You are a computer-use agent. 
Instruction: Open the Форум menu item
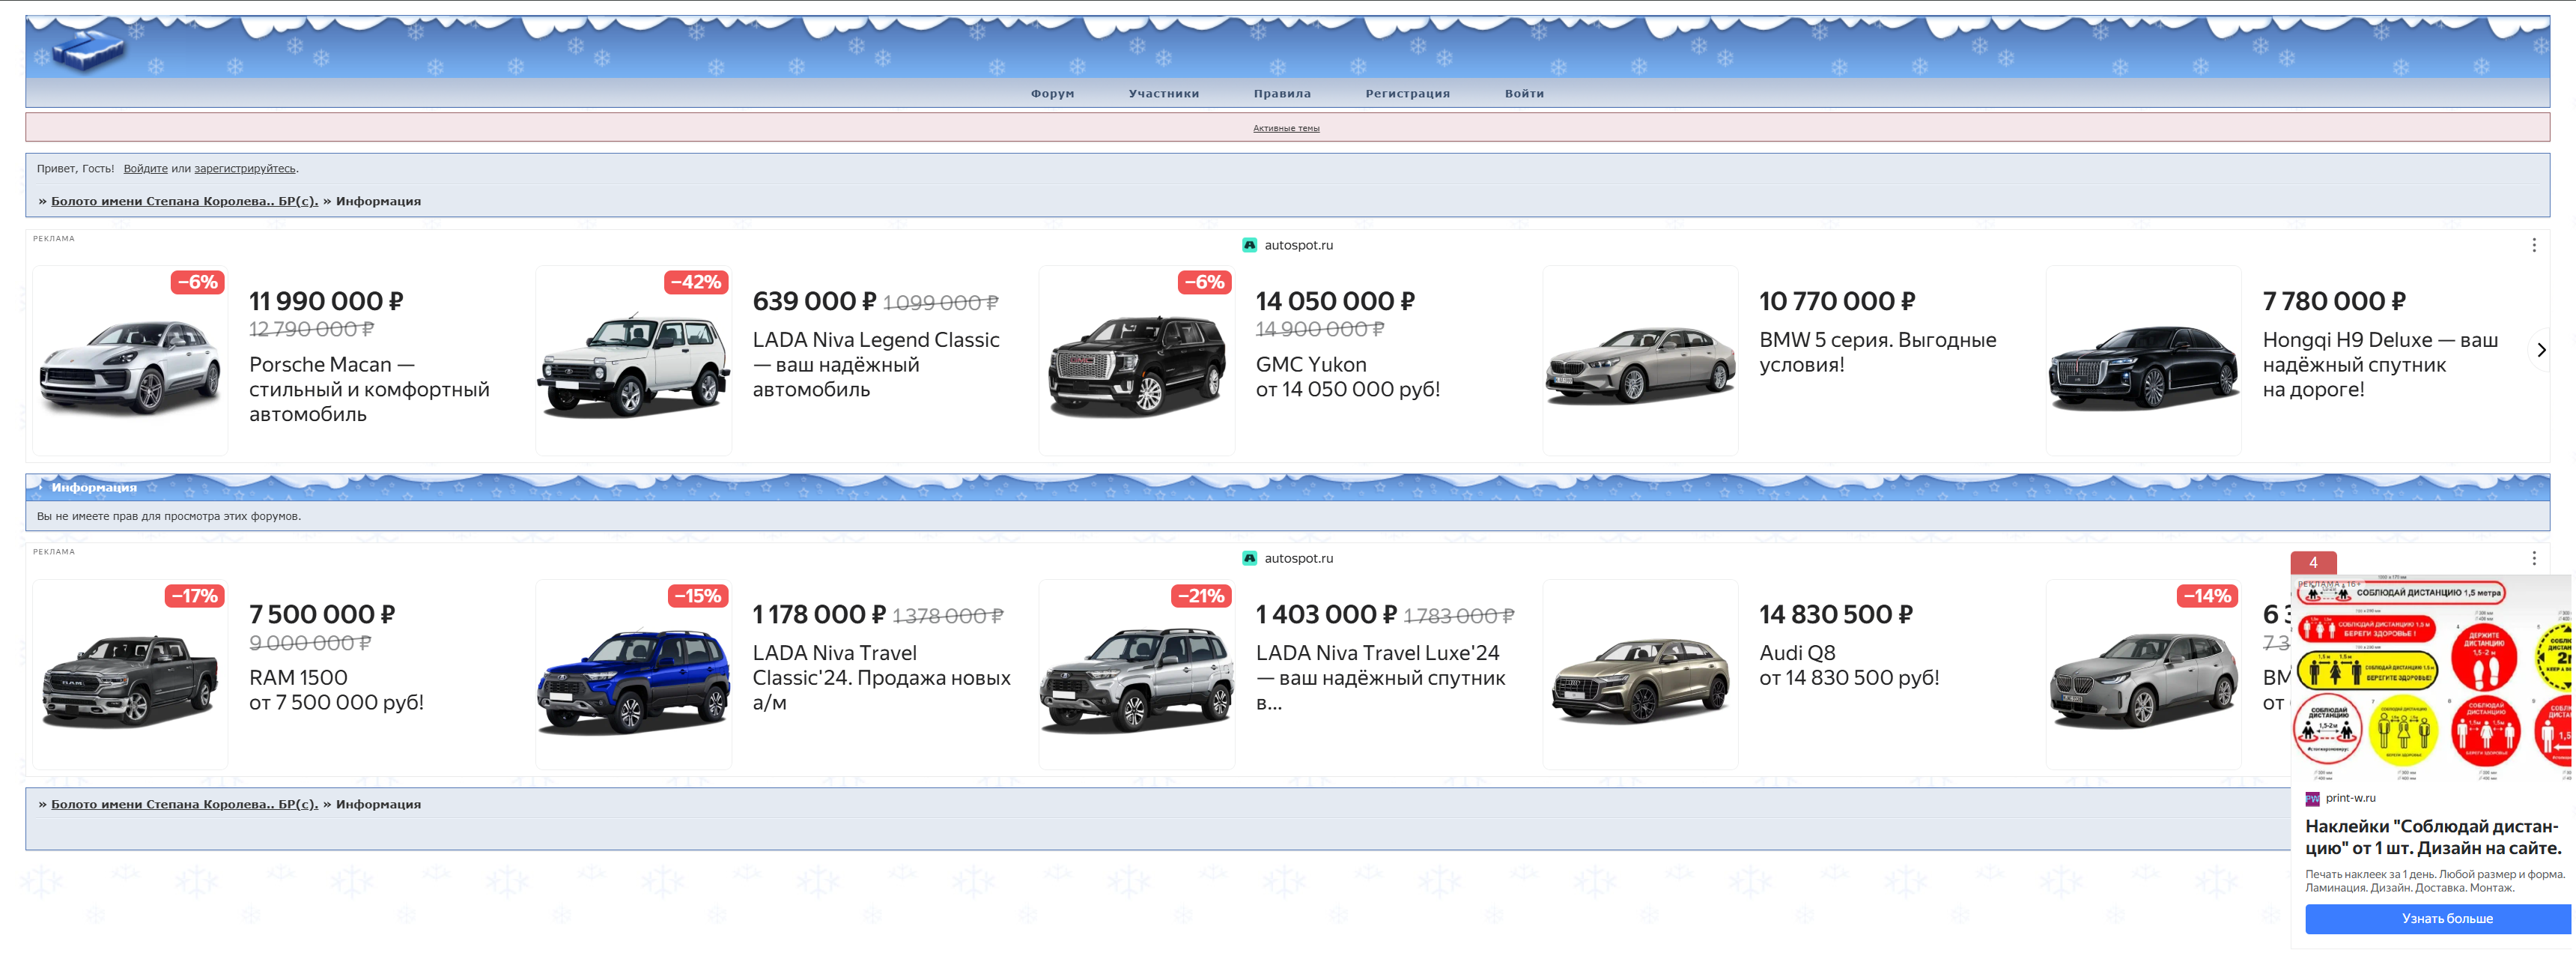tap(1052, 94)
